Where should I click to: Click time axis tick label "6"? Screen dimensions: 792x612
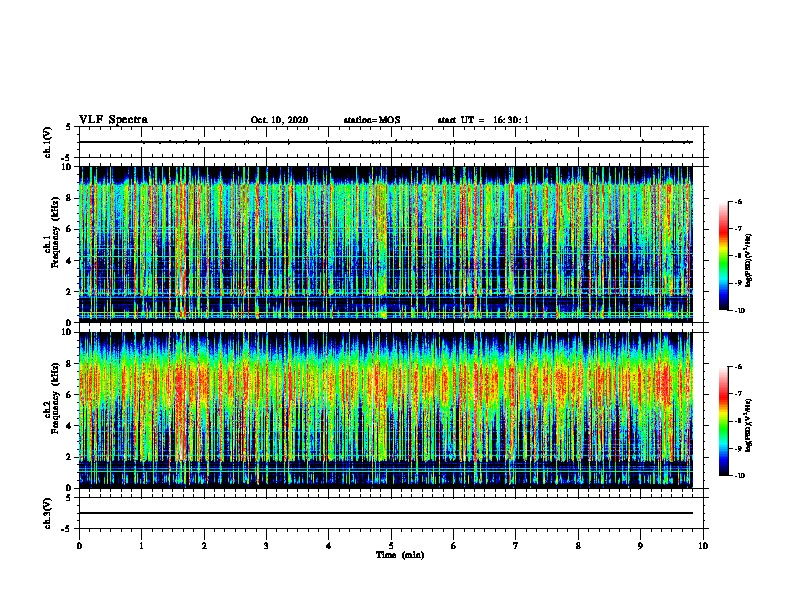(x=454, y=545)
